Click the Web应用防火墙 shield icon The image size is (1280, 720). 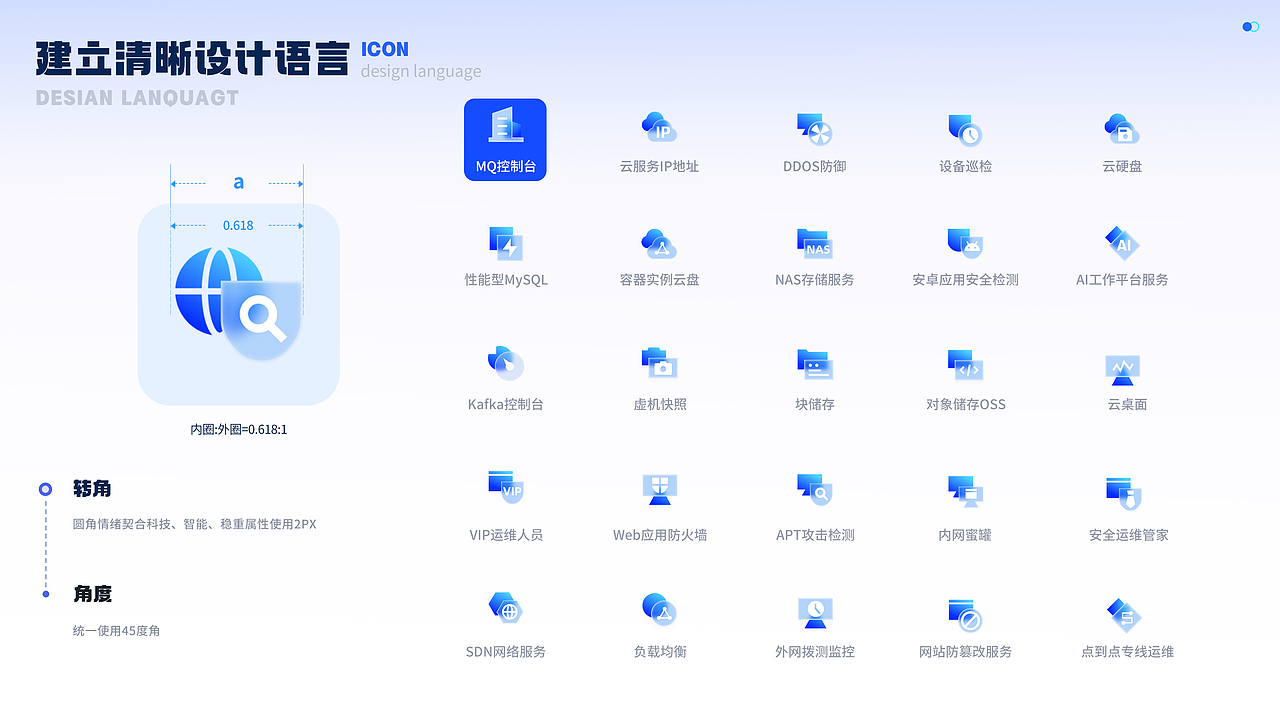pyautogui.click(x=659, y=488)
